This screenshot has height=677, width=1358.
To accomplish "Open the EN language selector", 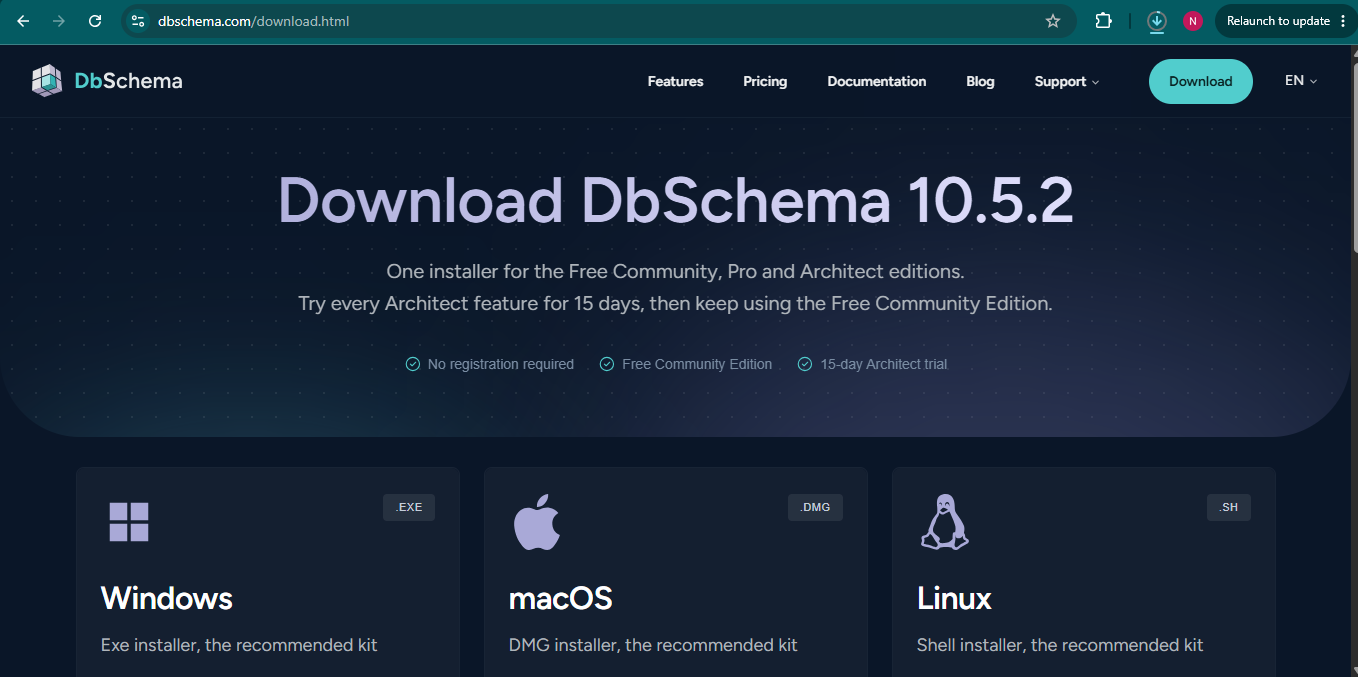I will [x=1301, y=81].
